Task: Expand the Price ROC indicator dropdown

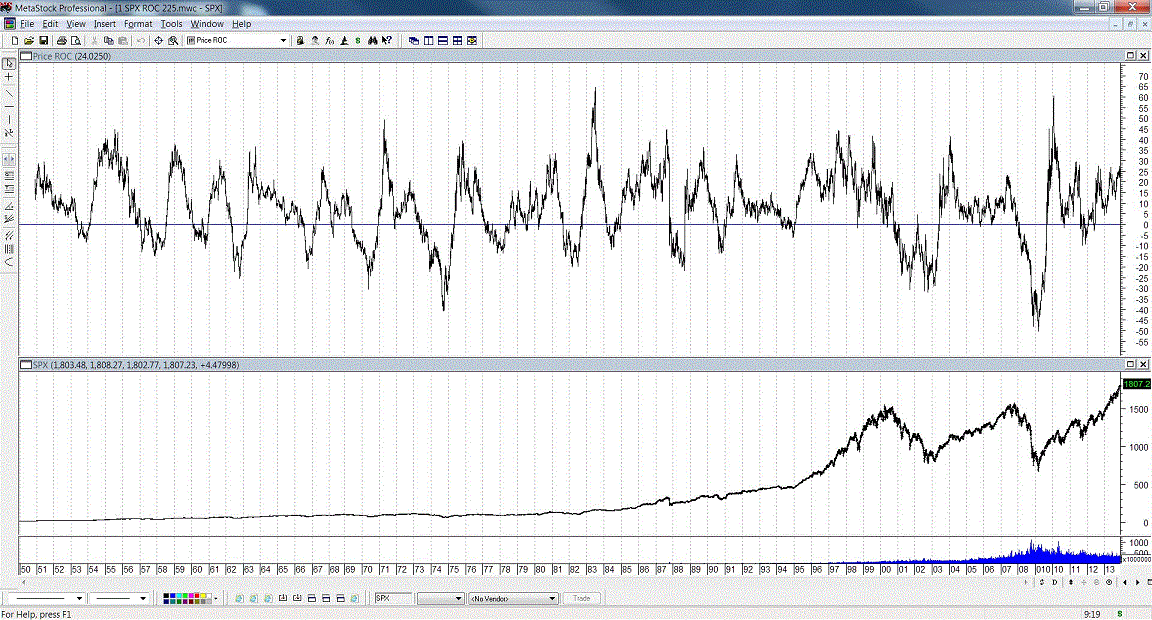Action: coord(283,40)
